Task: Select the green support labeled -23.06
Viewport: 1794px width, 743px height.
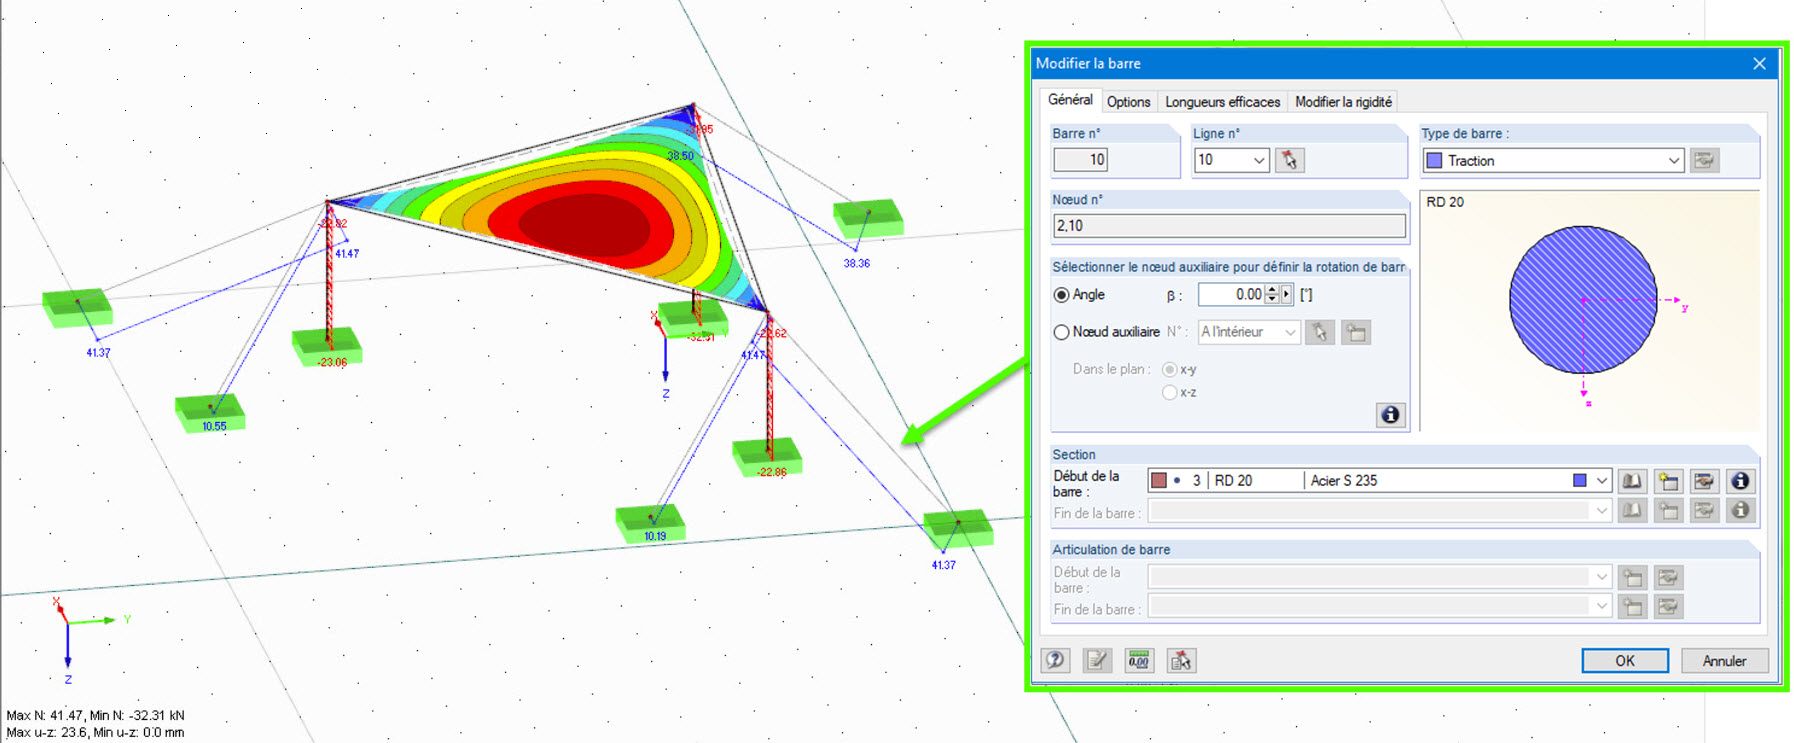Action: (327, 346)
